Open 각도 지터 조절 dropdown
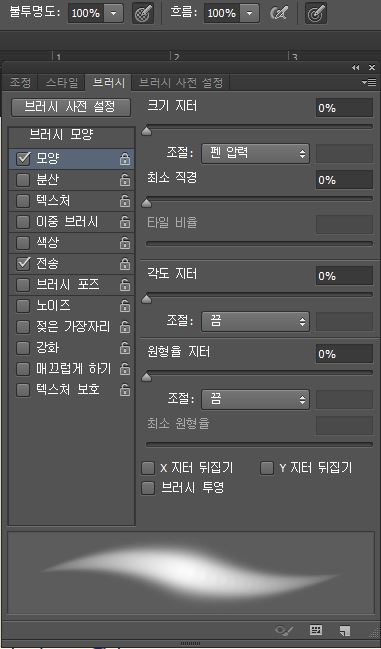The image size is (381, 649). [x=255, y=322]
